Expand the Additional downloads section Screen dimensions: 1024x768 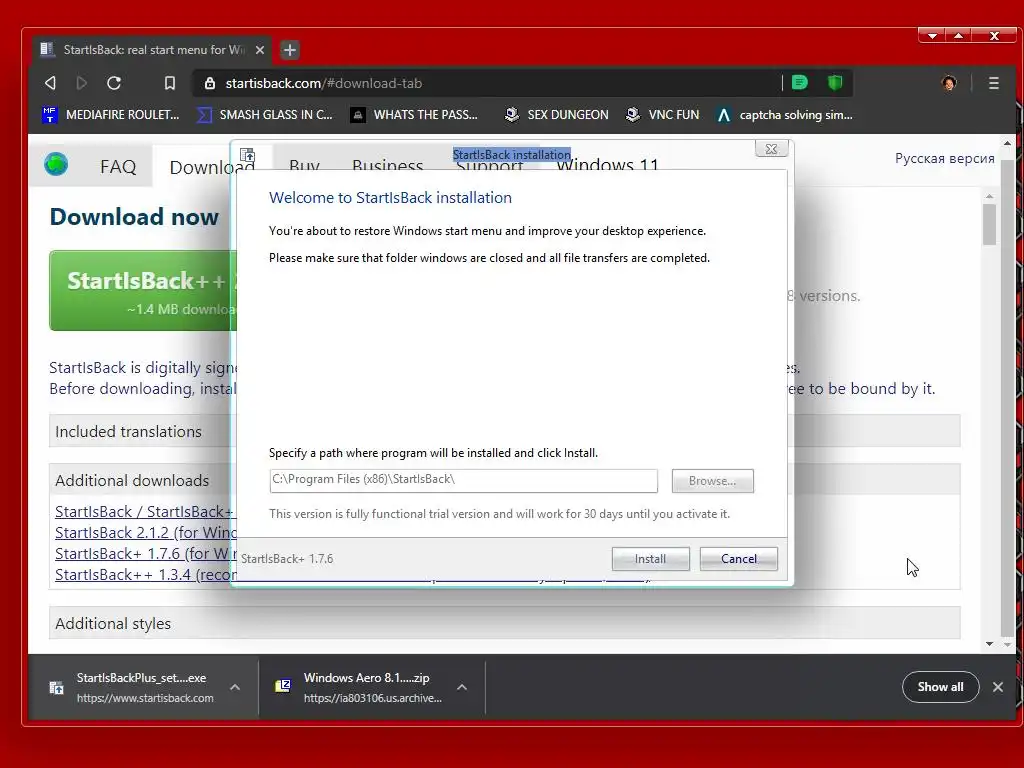[x=505, y=480]
